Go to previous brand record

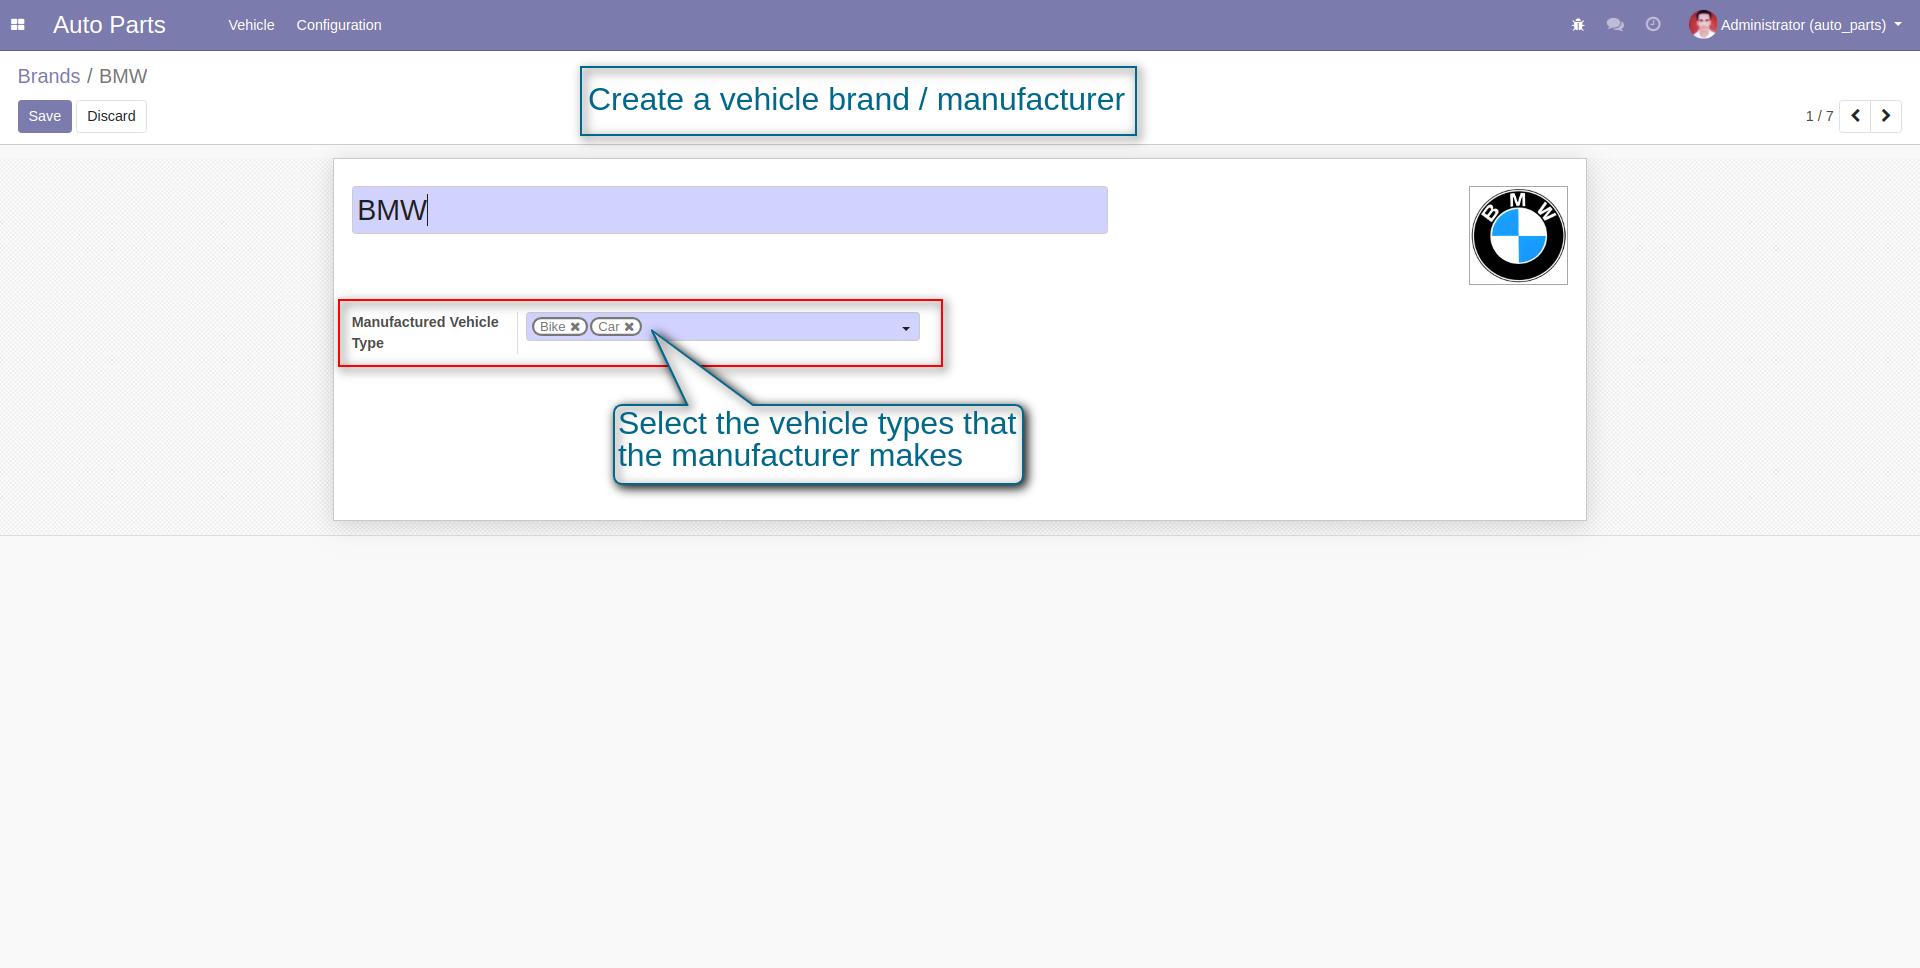click(1855, 116)
